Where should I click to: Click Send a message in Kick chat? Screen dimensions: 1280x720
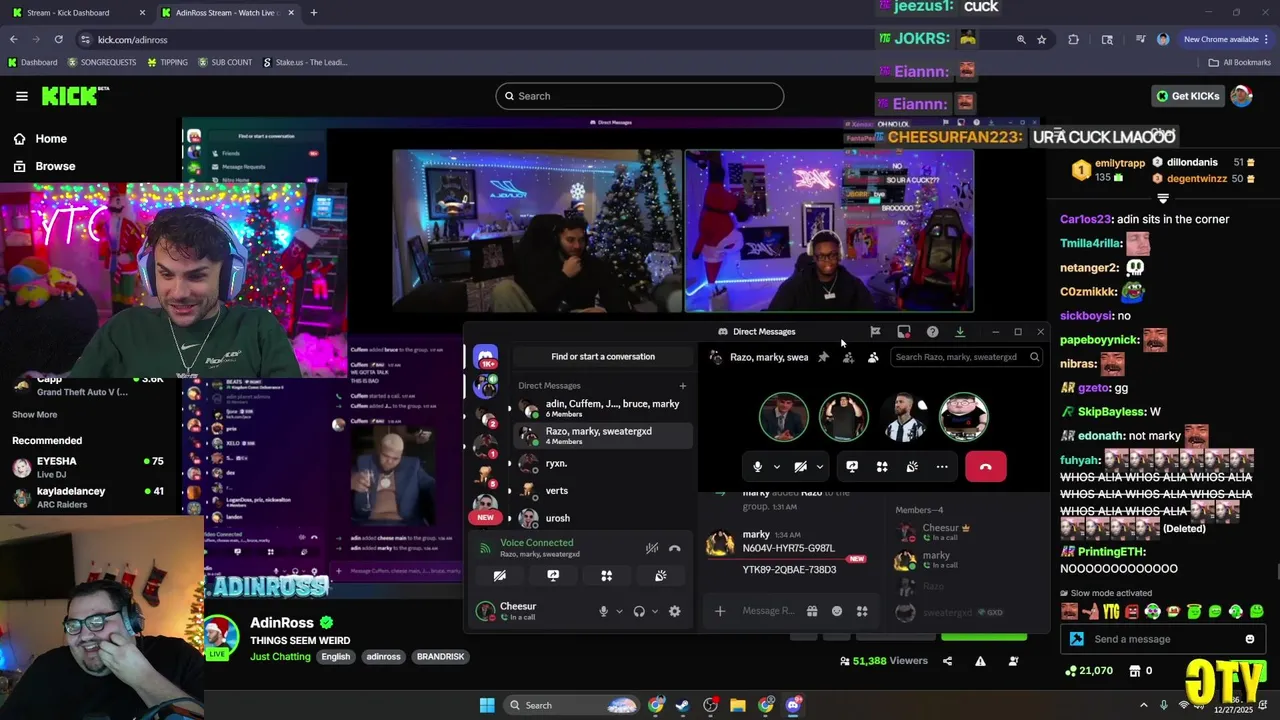[x=1162, y=639]
